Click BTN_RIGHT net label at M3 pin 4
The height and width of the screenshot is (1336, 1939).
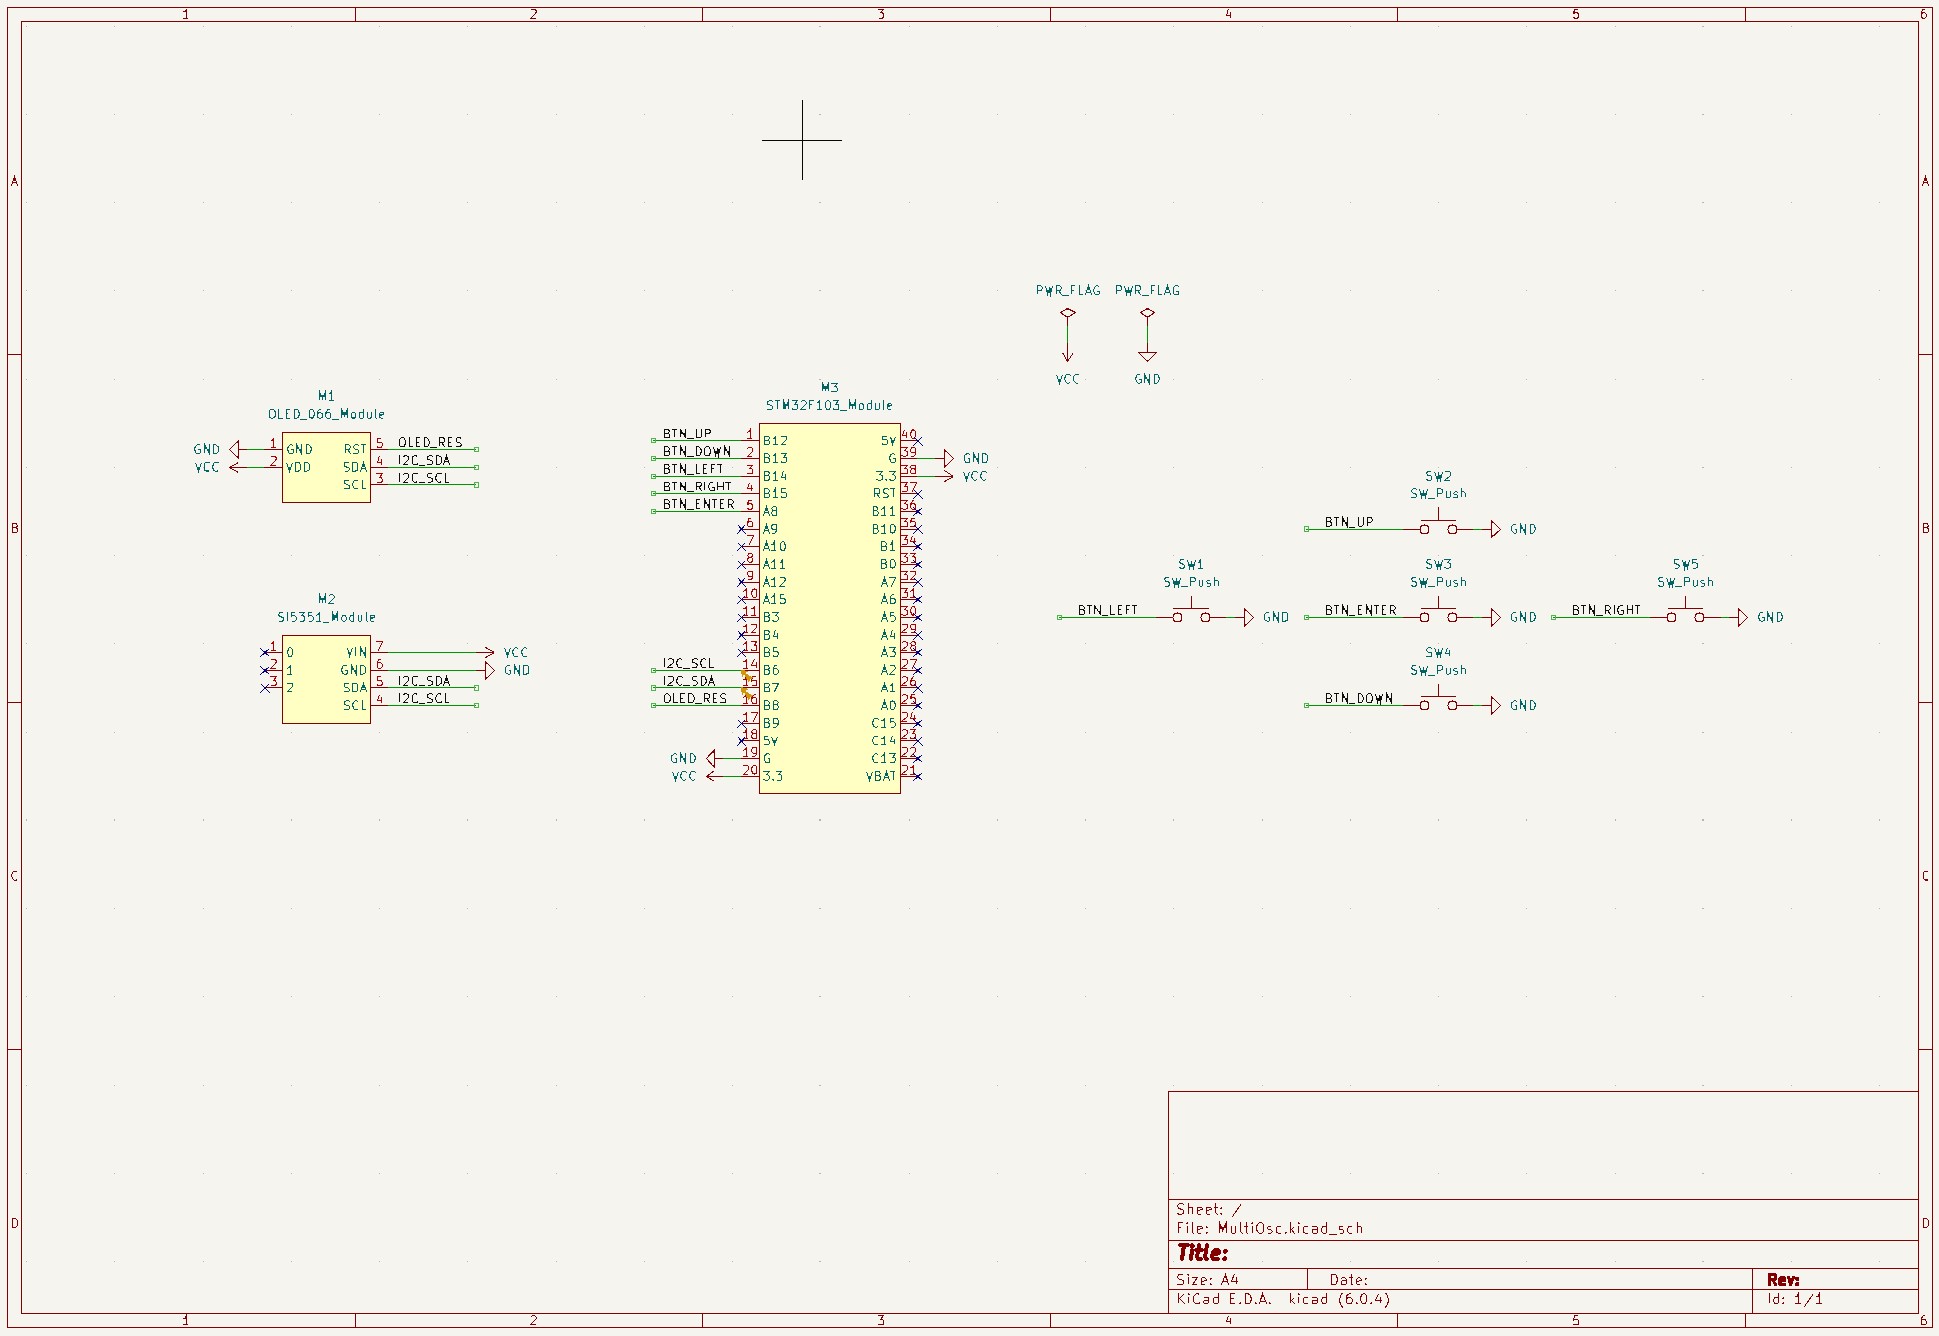point(697,487)
